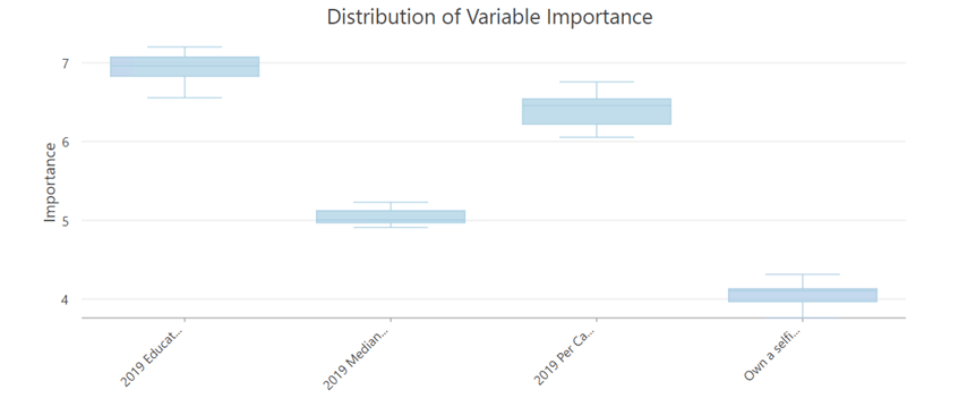The height and width of the screenshot is (412, 966).
Task: Click the chart title Distribution of Variable Importance
Action: coord(490,17)
